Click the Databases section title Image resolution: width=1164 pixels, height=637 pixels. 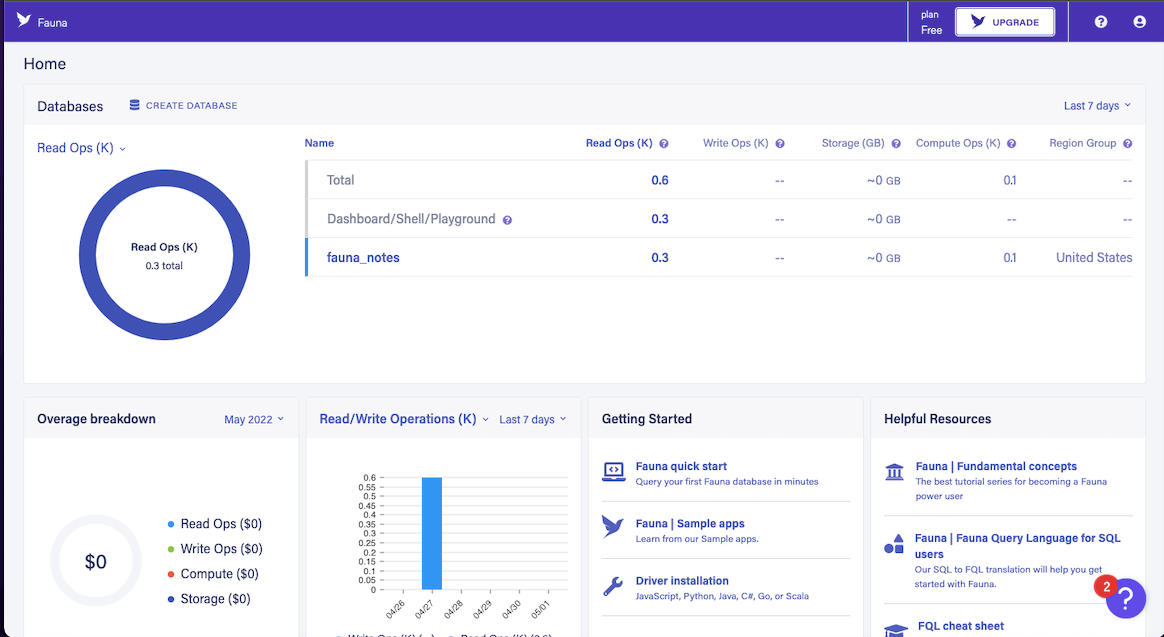[70, 106]
